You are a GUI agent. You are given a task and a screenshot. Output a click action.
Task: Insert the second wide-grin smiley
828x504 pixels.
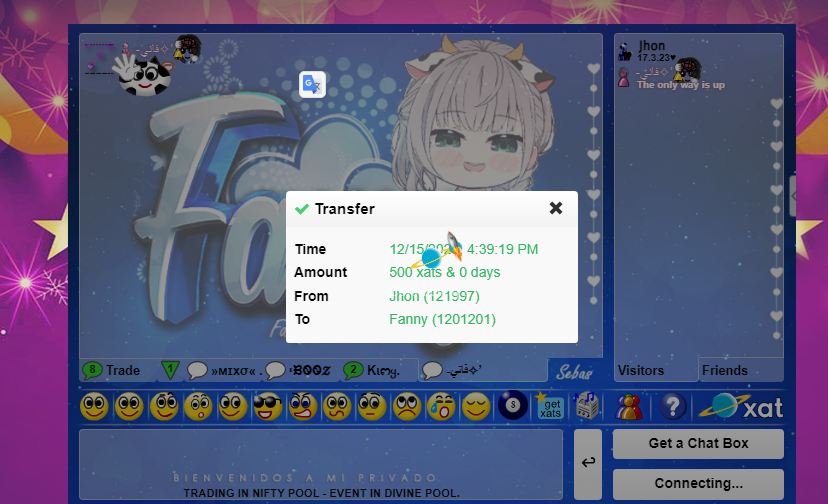(129, 407)
